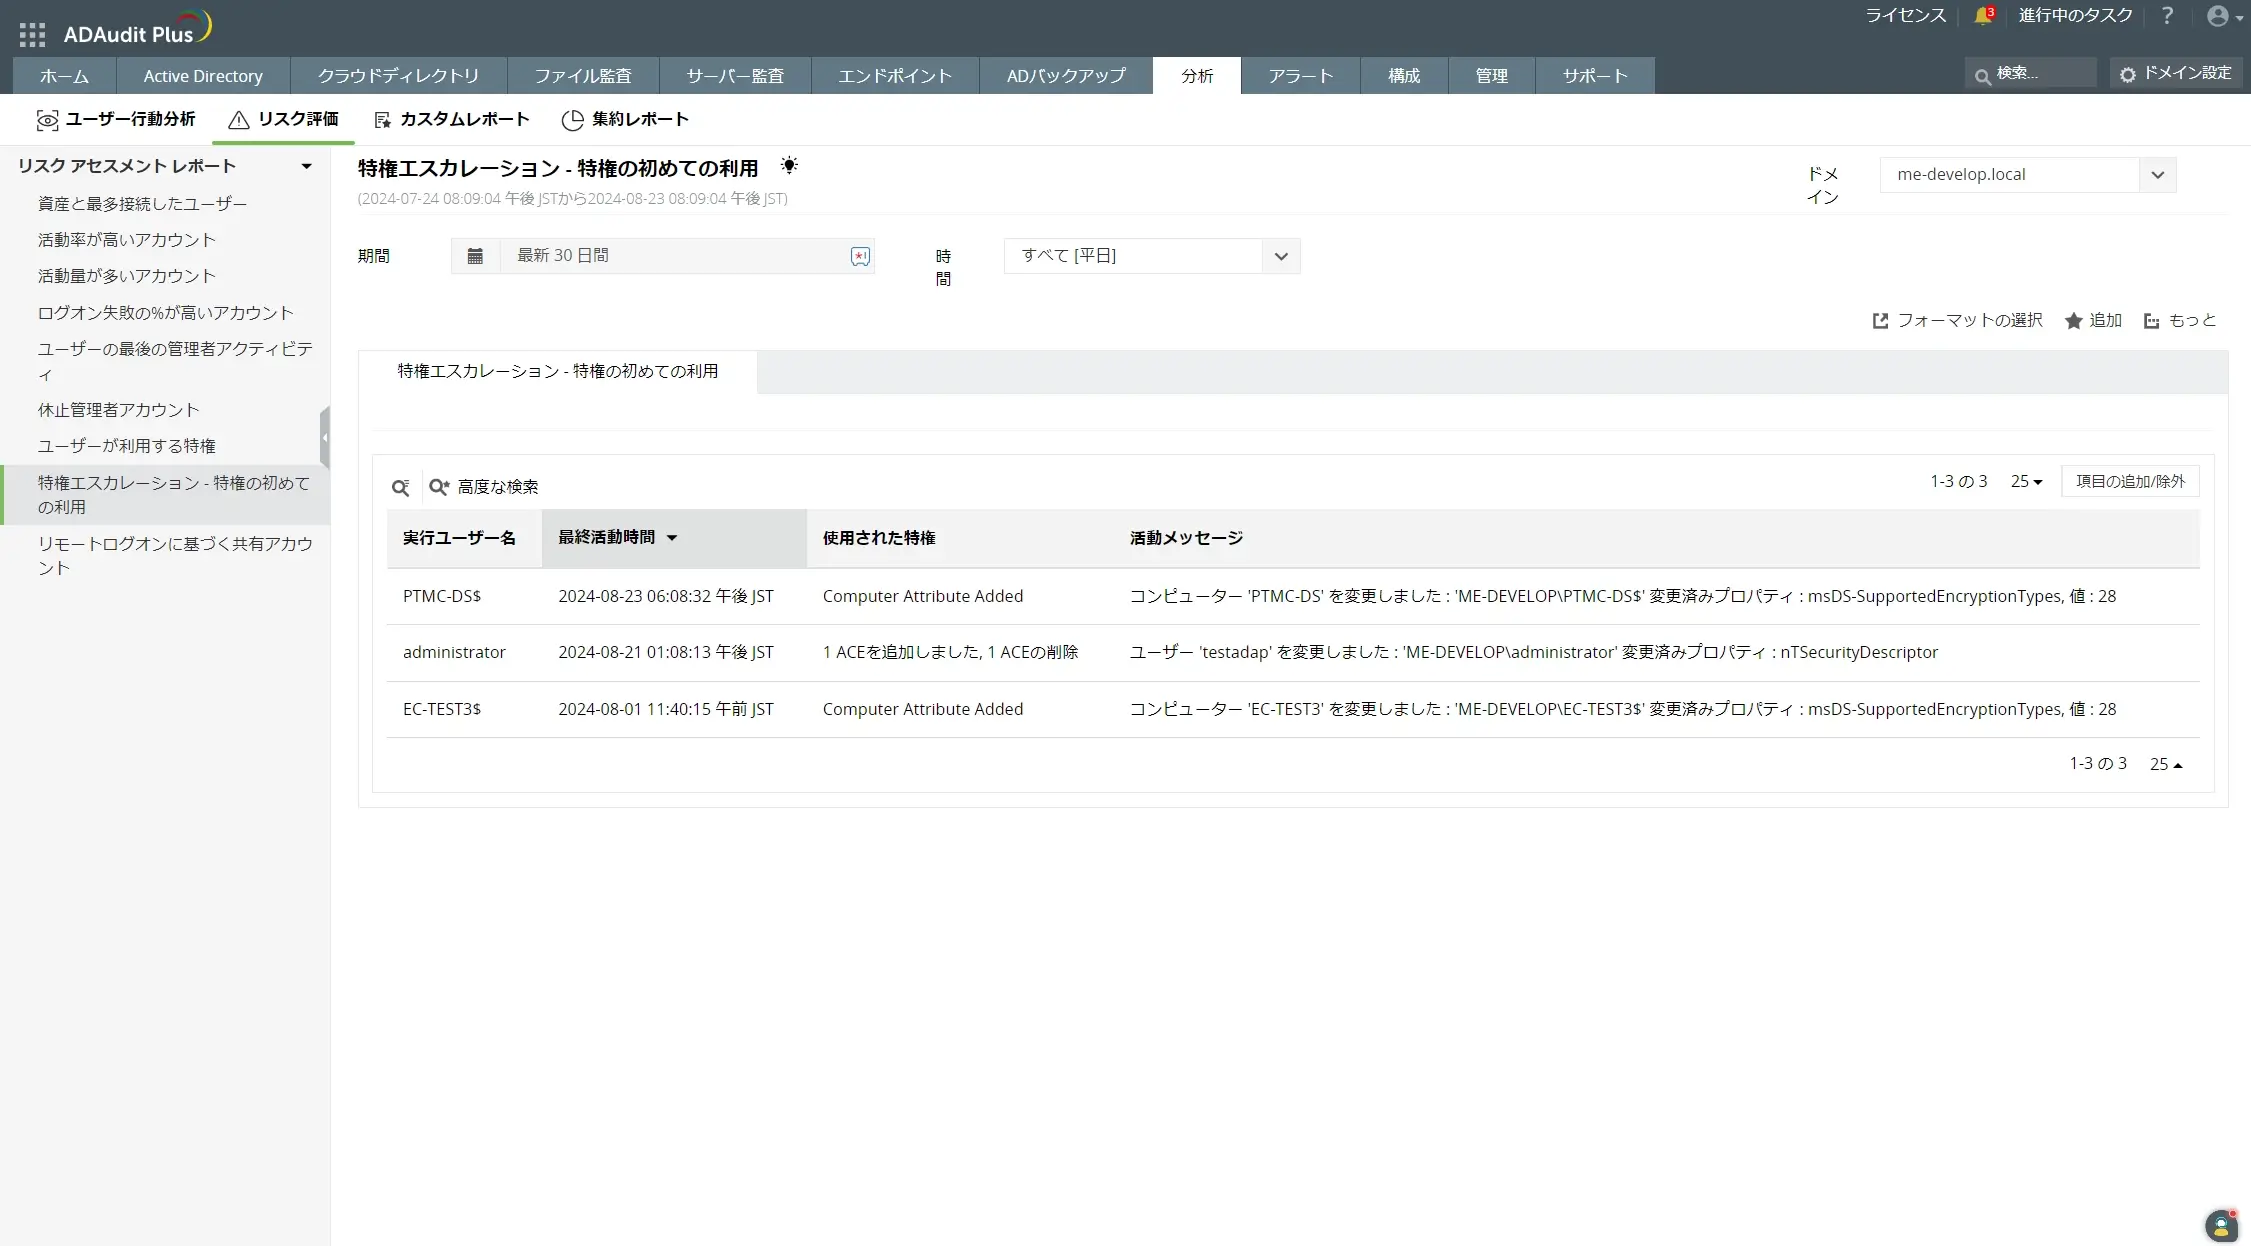Open the 構成 tab
This screenshot has width=2251, height=1246.
pos(1404,76)
